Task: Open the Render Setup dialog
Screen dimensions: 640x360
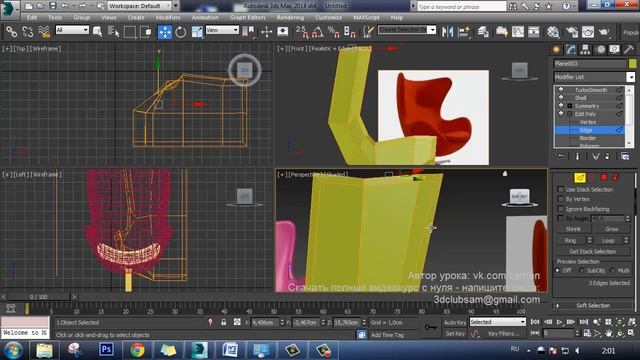Action: click(572, 31)
